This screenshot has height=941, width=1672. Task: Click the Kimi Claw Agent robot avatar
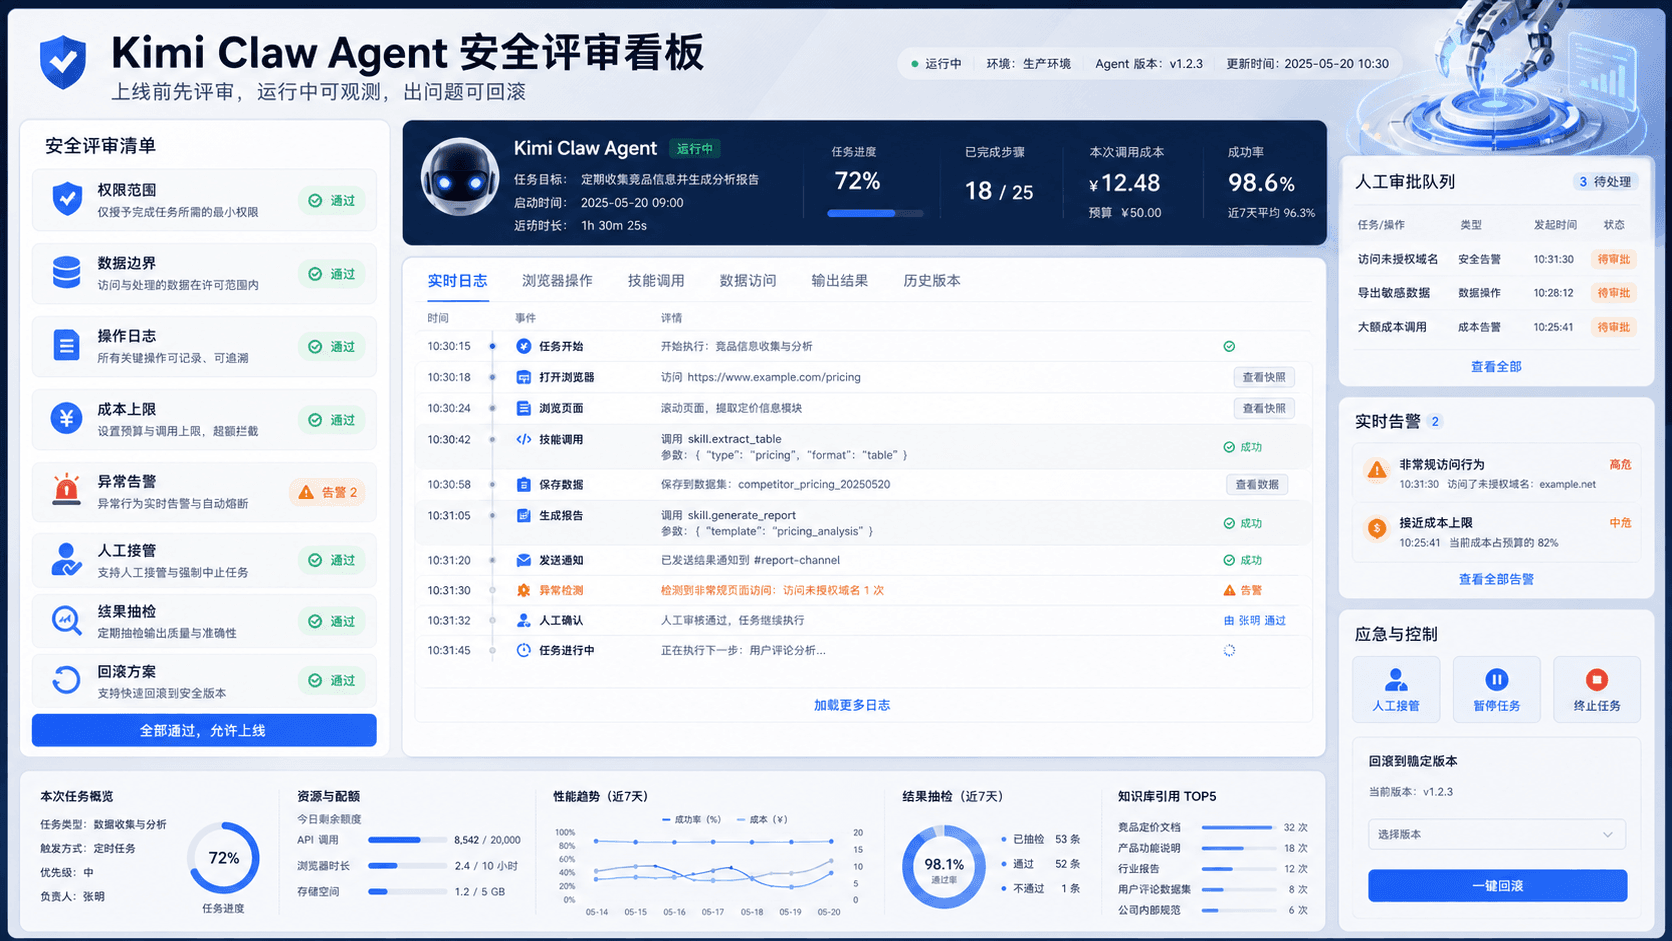[x=460, y=177]
